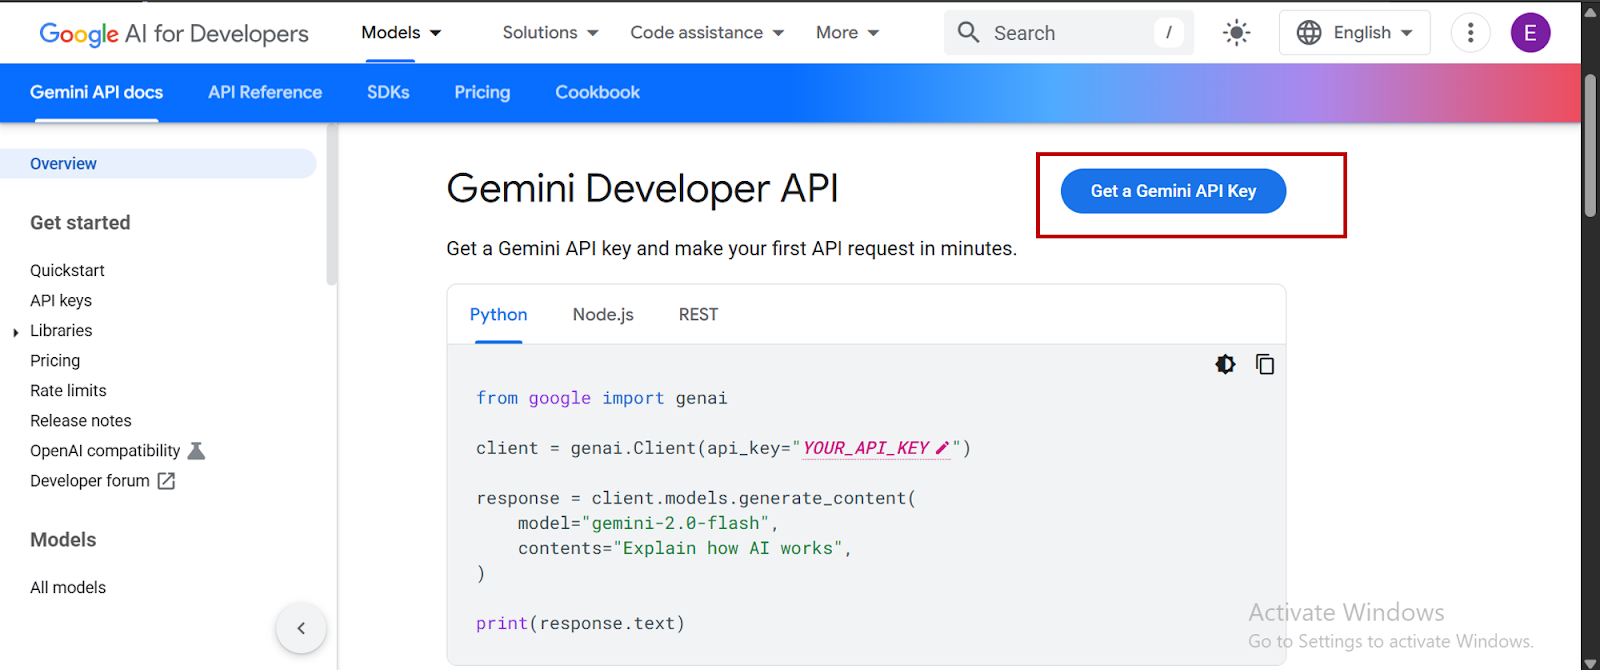
Task: Open the Models dropdown in top navigation
Action: (401, 33)
